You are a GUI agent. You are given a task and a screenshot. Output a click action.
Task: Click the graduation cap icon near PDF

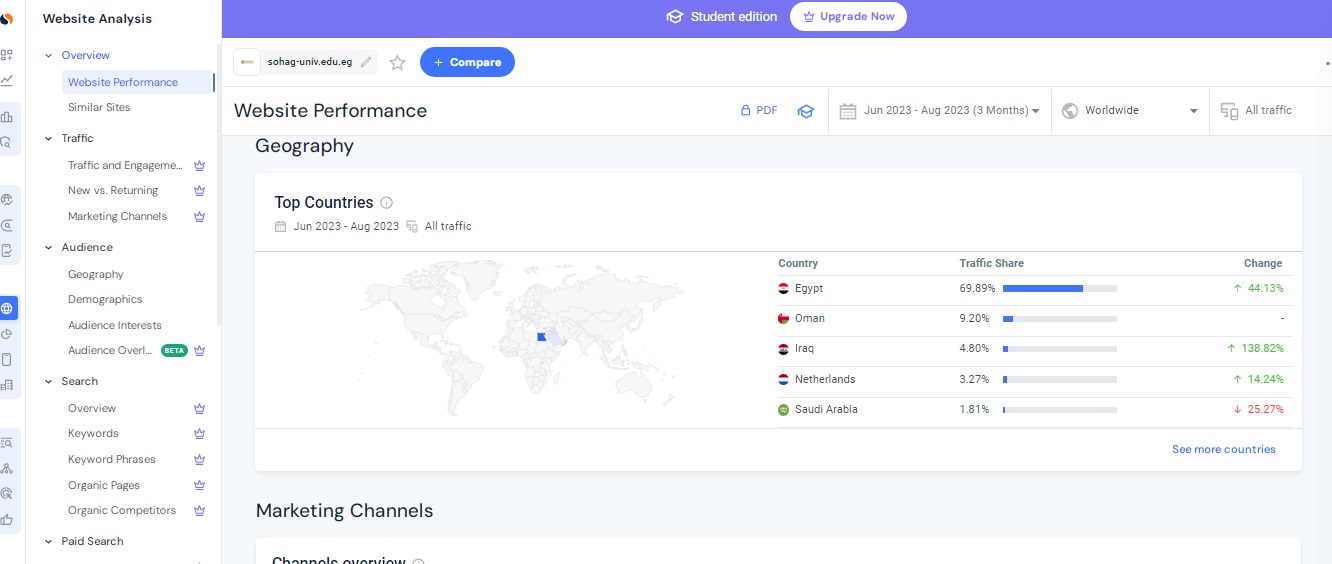[805, 111]
